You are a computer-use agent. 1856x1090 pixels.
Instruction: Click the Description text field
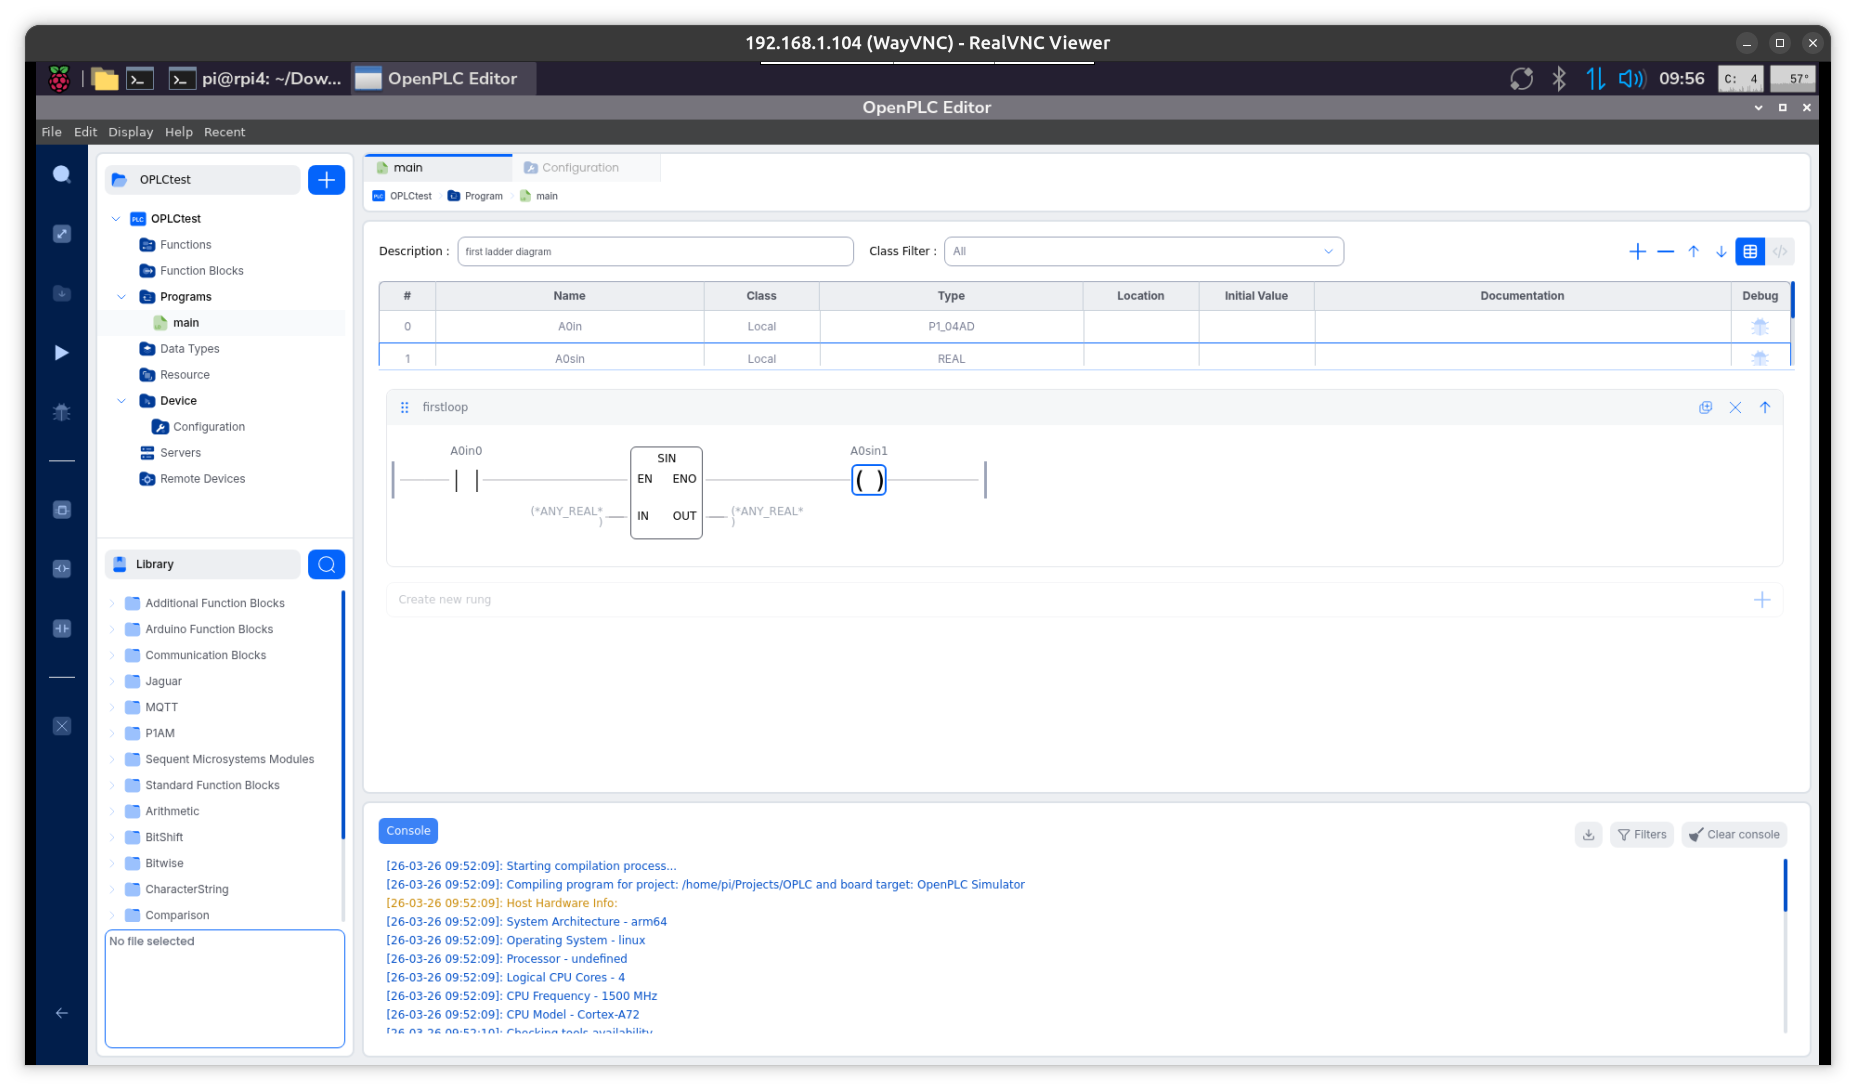655,252
